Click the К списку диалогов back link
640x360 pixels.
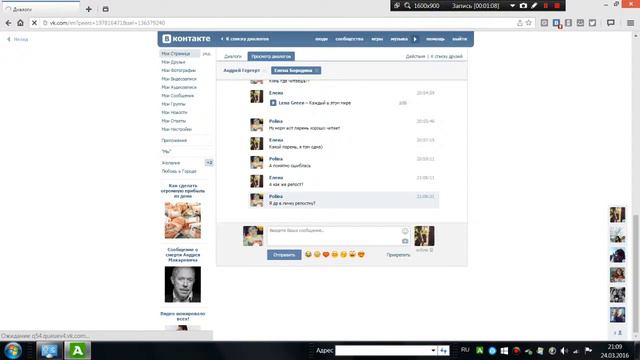coord(245,39)
